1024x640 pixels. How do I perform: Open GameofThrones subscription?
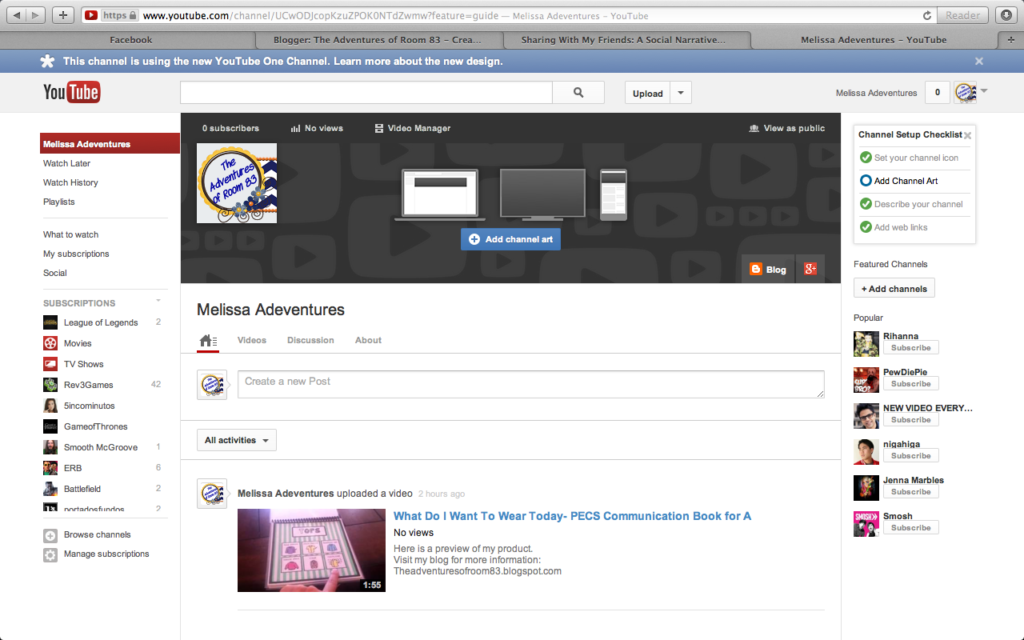coord(95,426)
